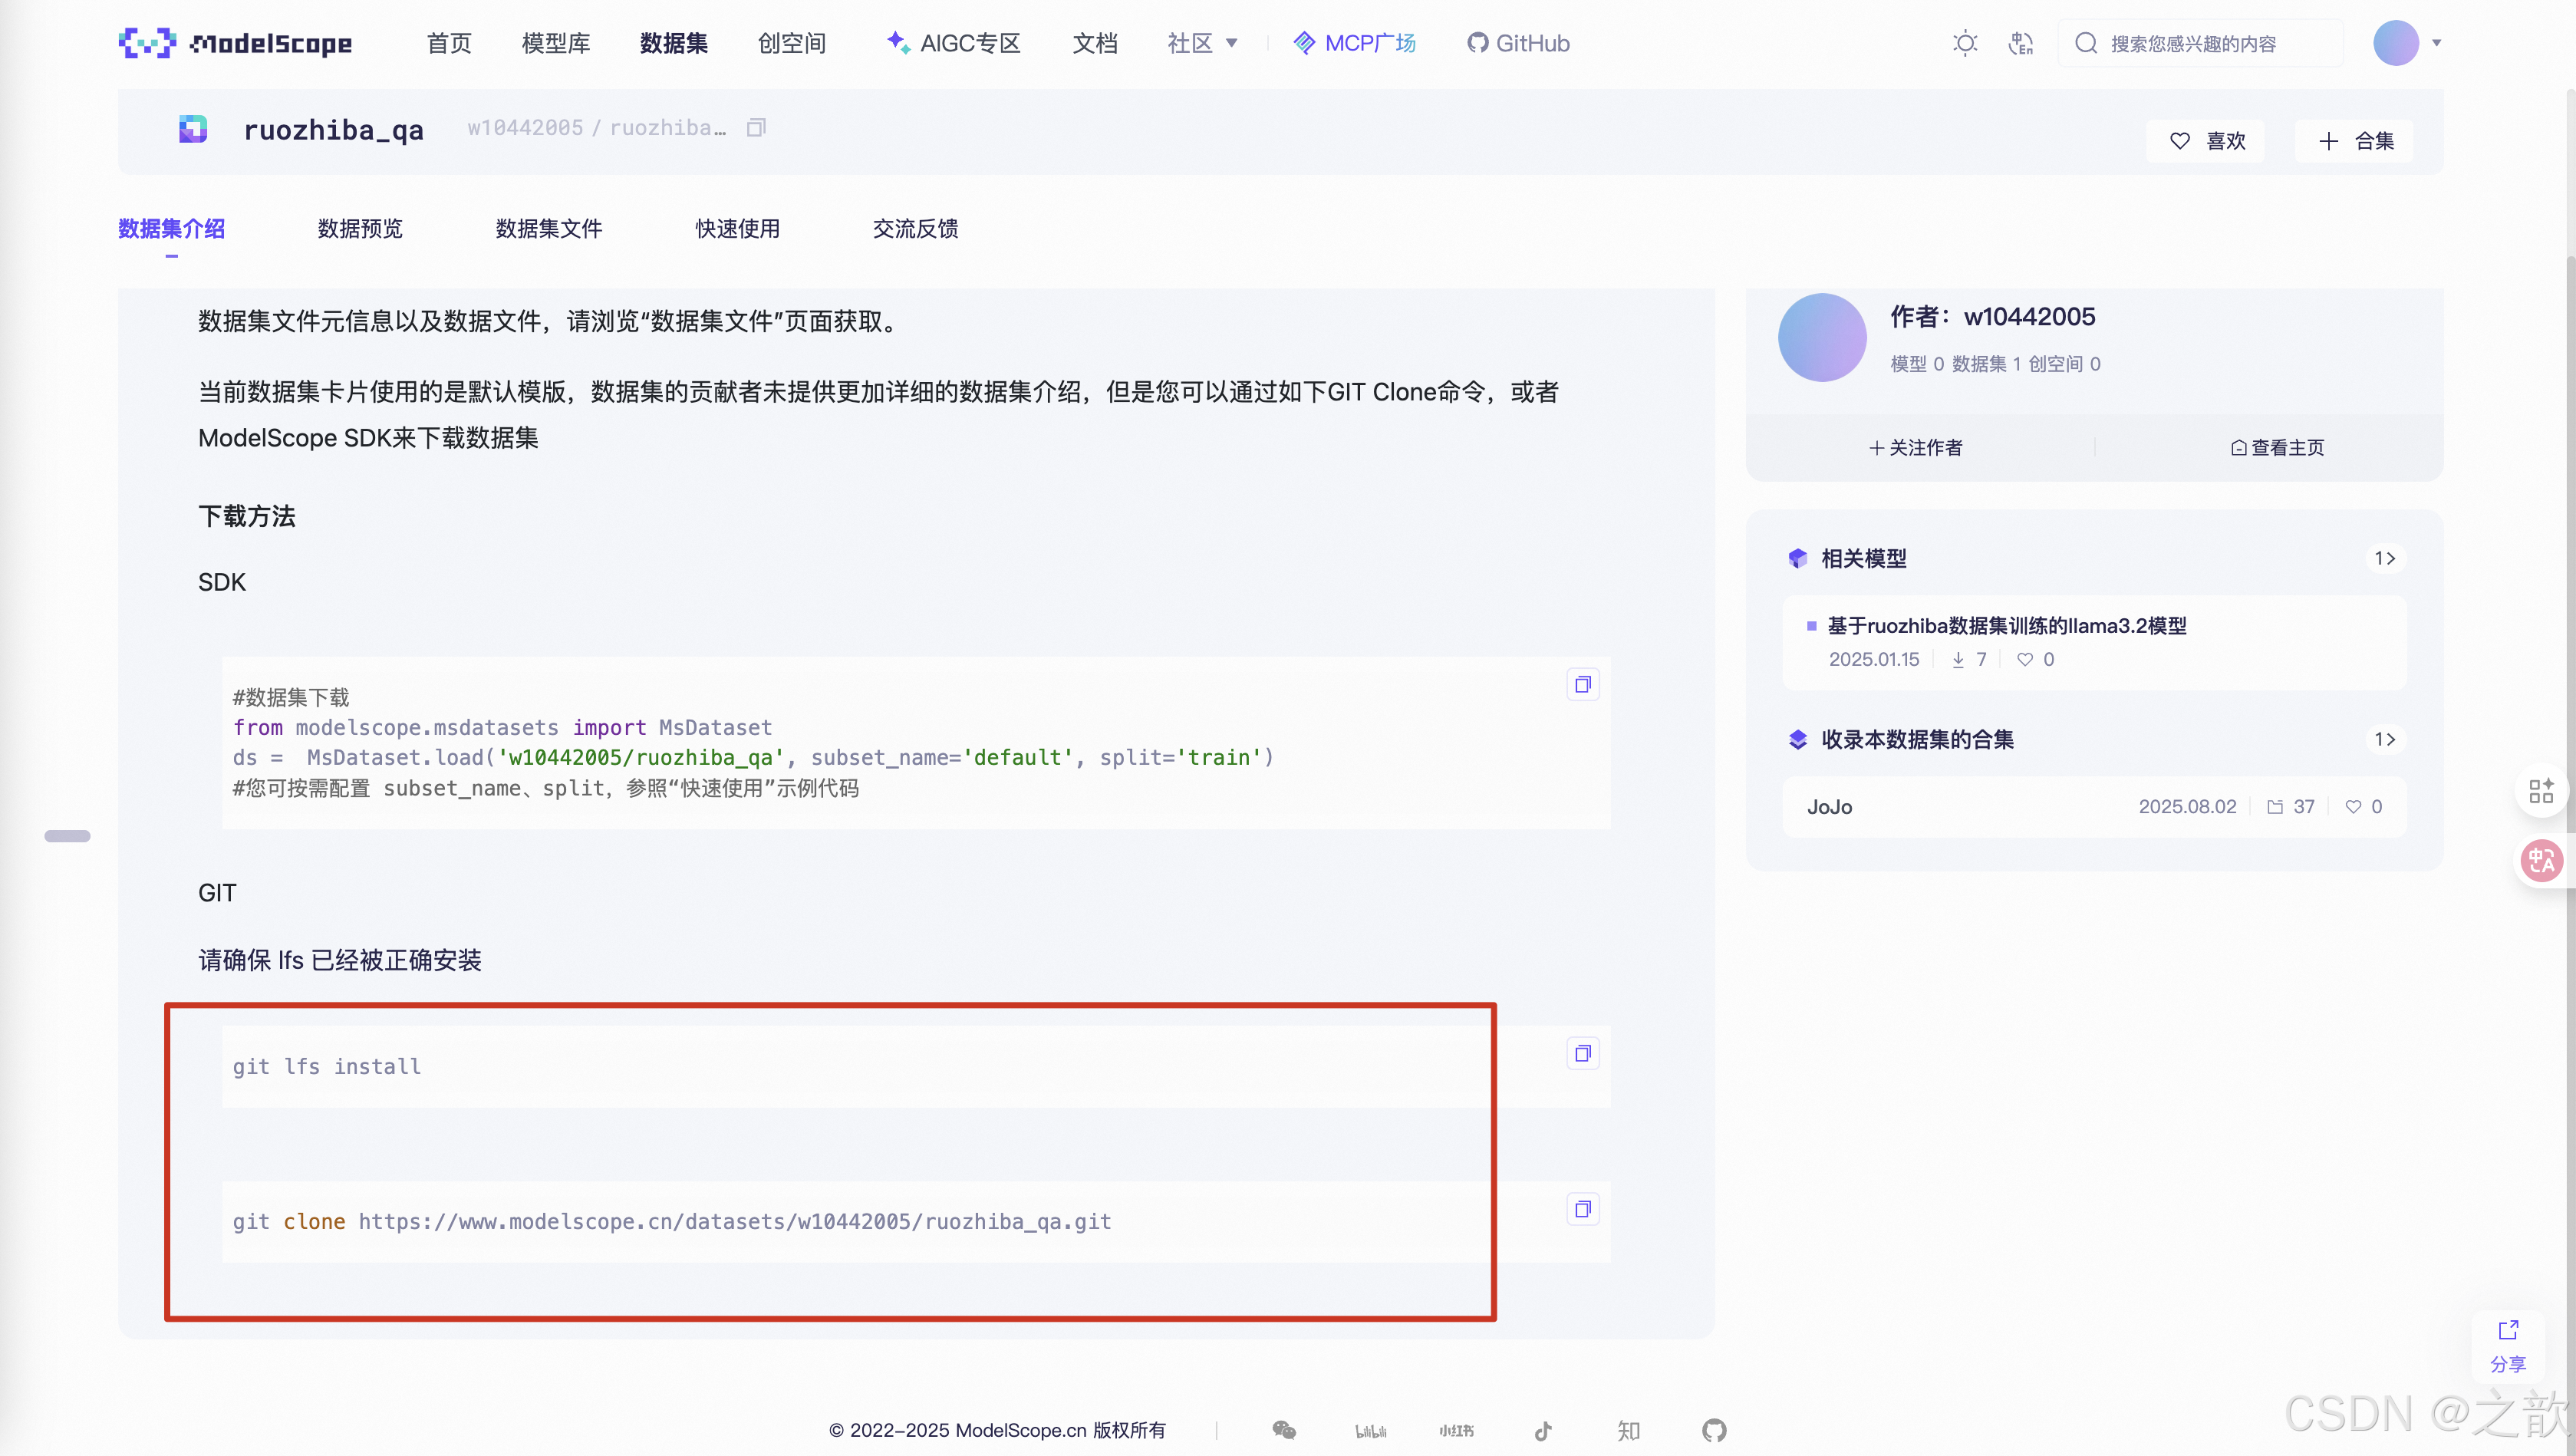Open the MCP广场 link

(x=1355, y=43)
